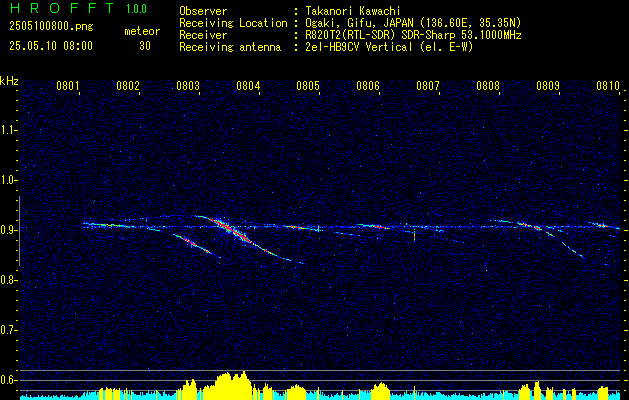629x400 pixels.
Task: Click the date stamp 25.05.10 08:00
Action: [51, 46]
